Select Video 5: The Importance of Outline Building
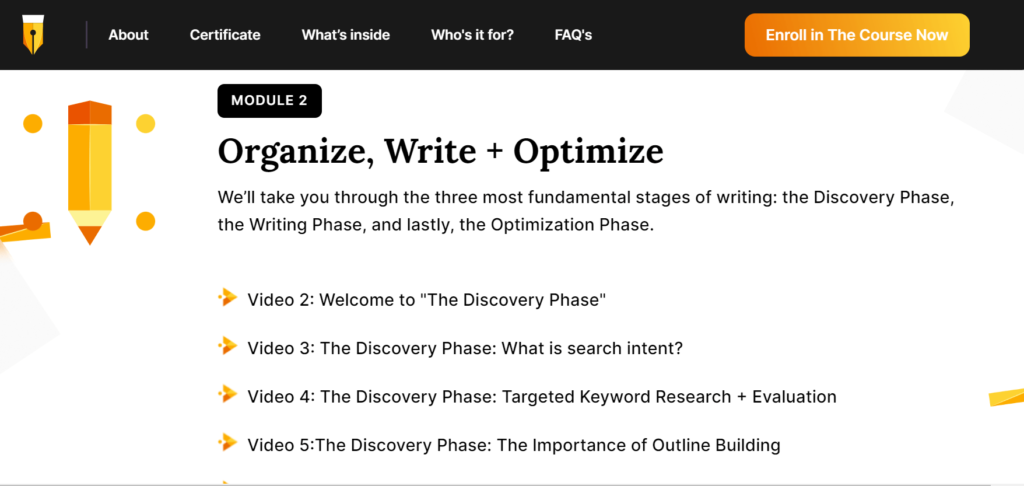Screen dimensions: 1024x486 click(514, 446)
